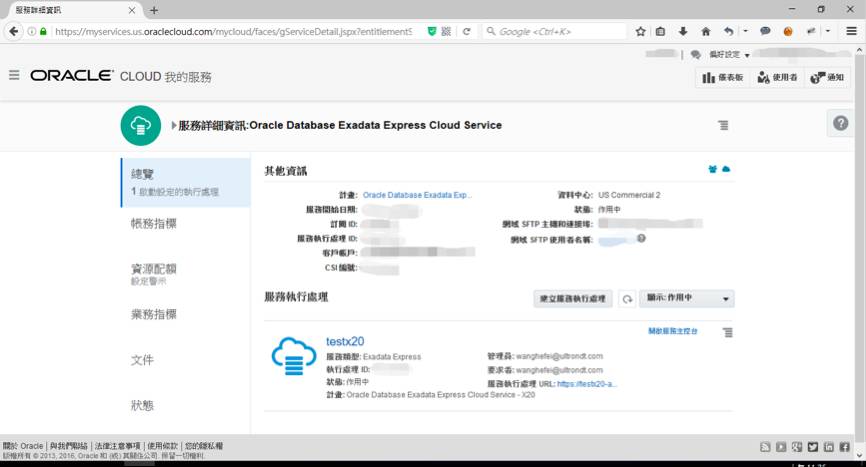Open the QR code icon in address bar
Screen dimensions: 866x467
pos(446,31)
